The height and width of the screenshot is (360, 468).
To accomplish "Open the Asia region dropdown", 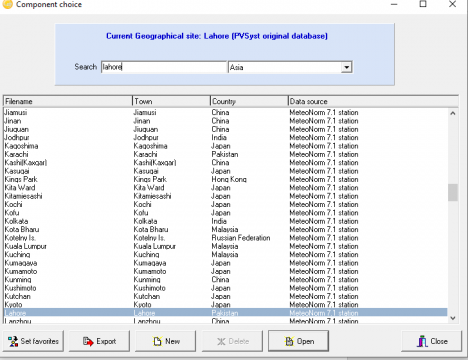I will [x=290, y=67].
